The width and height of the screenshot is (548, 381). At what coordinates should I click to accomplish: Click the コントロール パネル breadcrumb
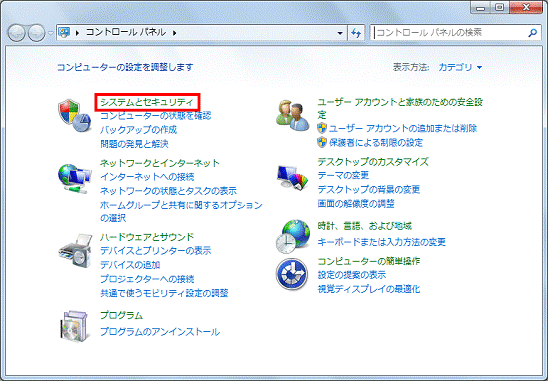pyautogui.click(x=126, y=33)
